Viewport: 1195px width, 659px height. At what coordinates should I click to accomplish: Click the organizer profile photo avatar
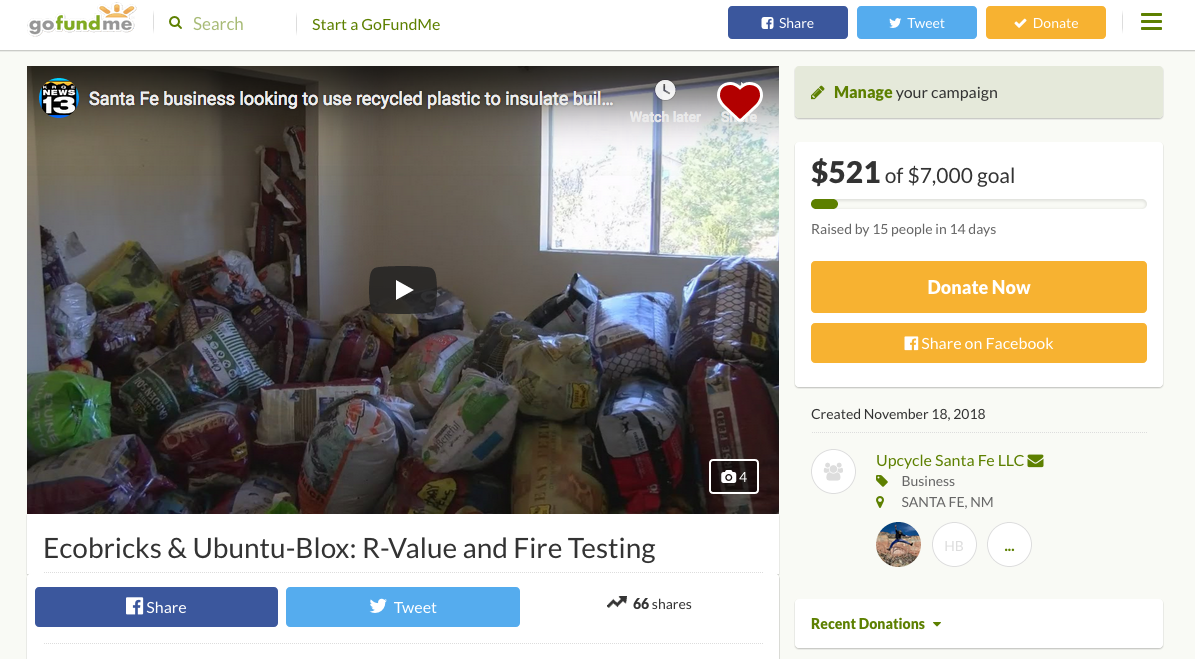(898, 545)
